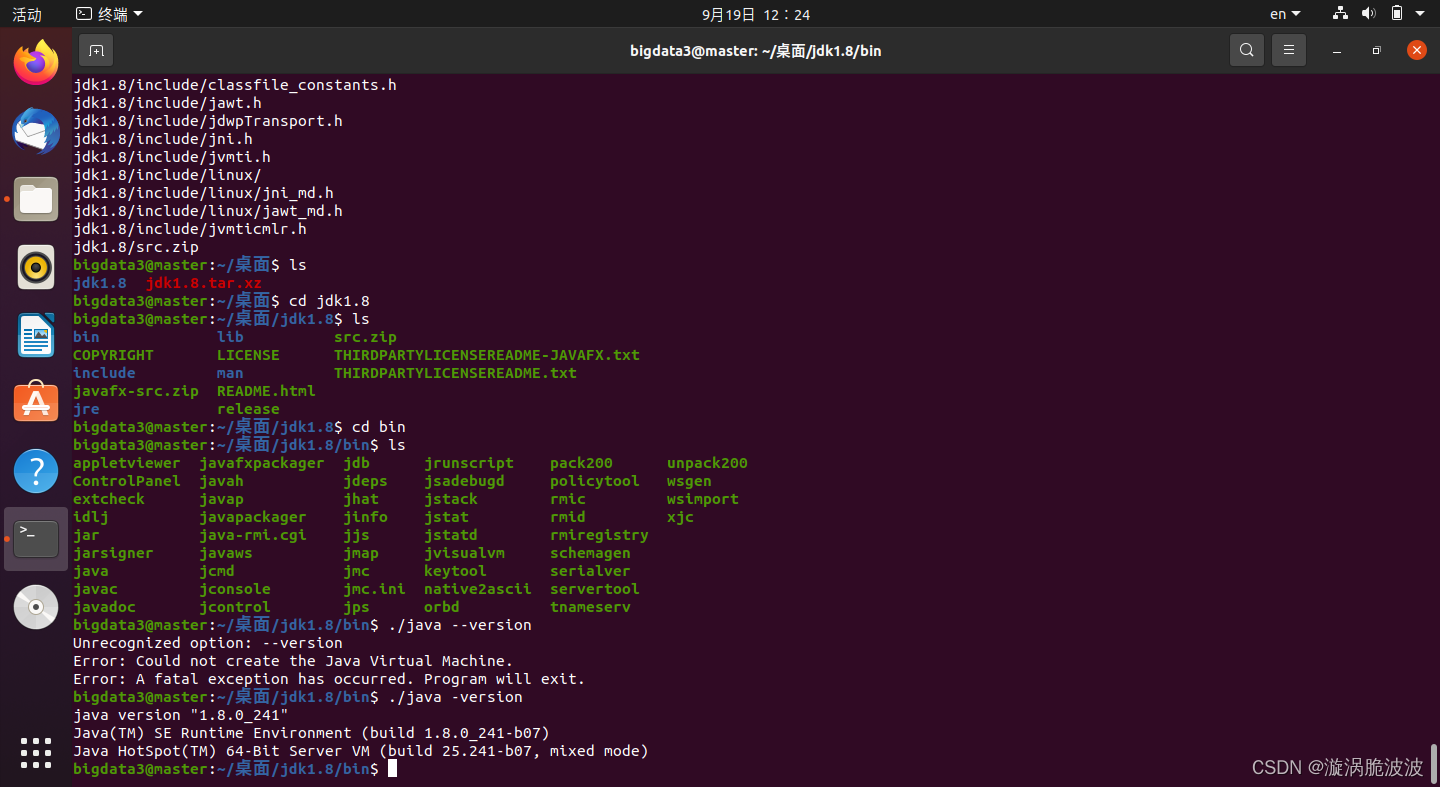Search in the terminal window

[1246, 50]
